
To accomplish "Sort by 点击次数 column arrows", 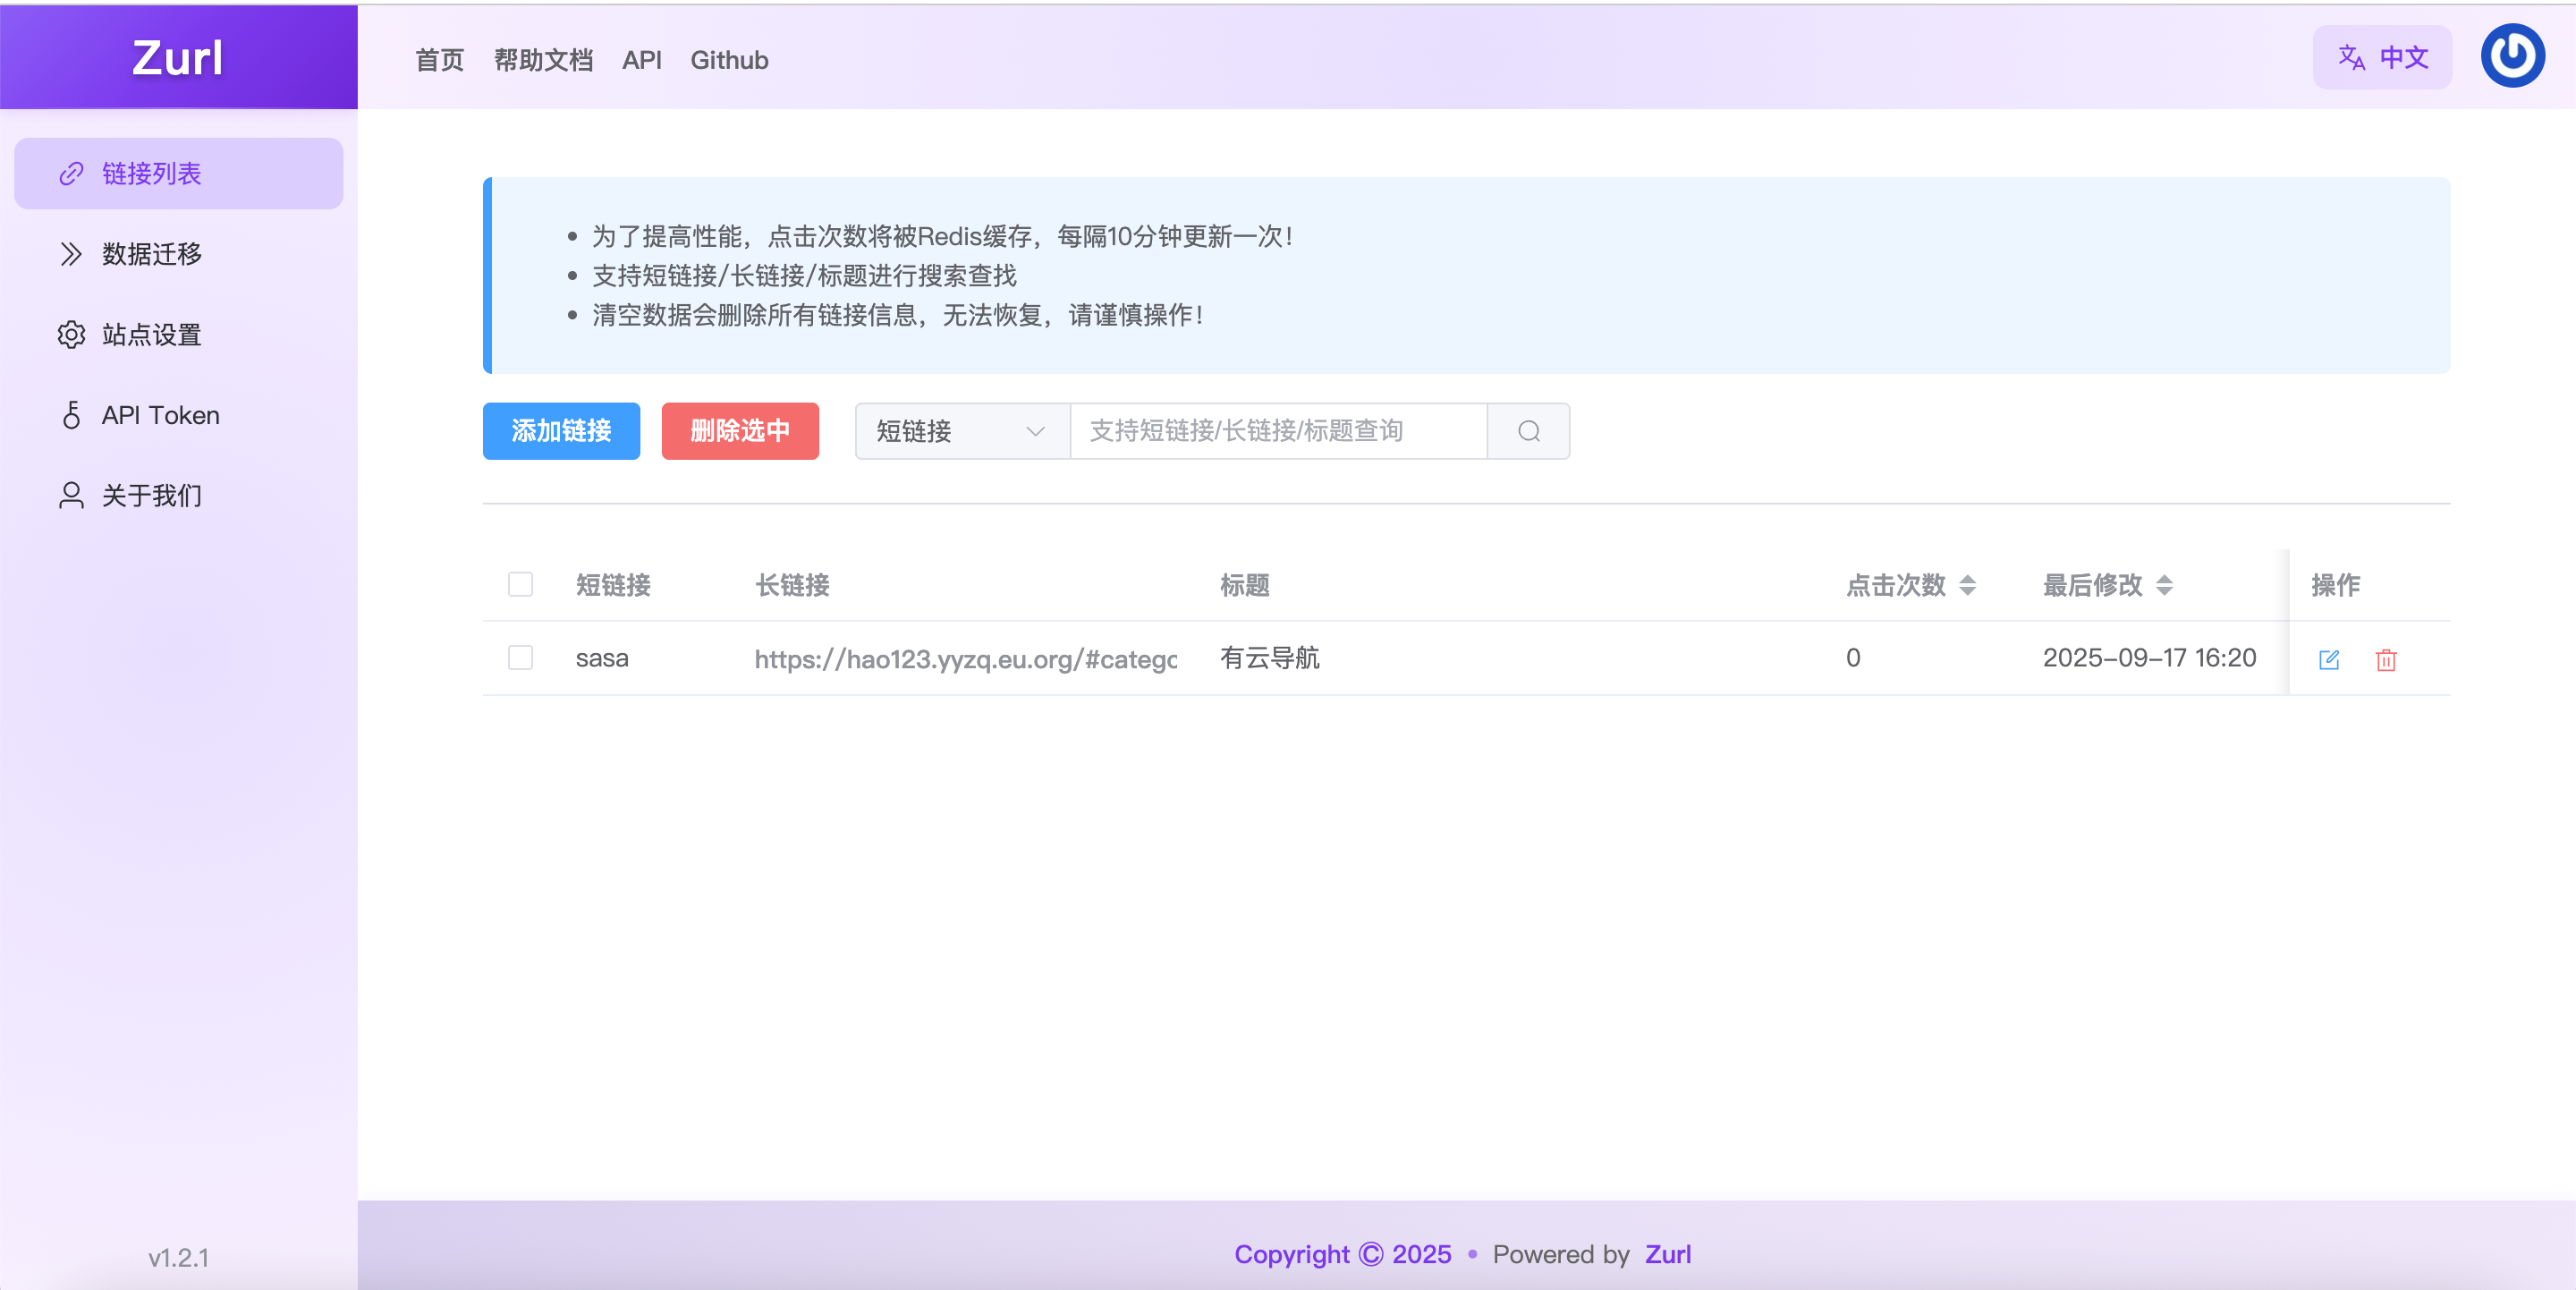I will [x=1967, y=585].
